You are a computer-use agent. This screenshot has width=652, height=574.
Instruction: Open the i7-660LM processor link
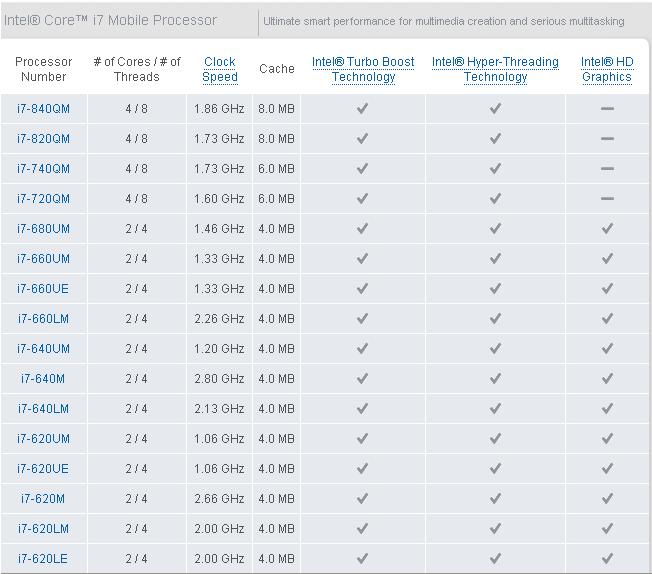click(43, 319)
